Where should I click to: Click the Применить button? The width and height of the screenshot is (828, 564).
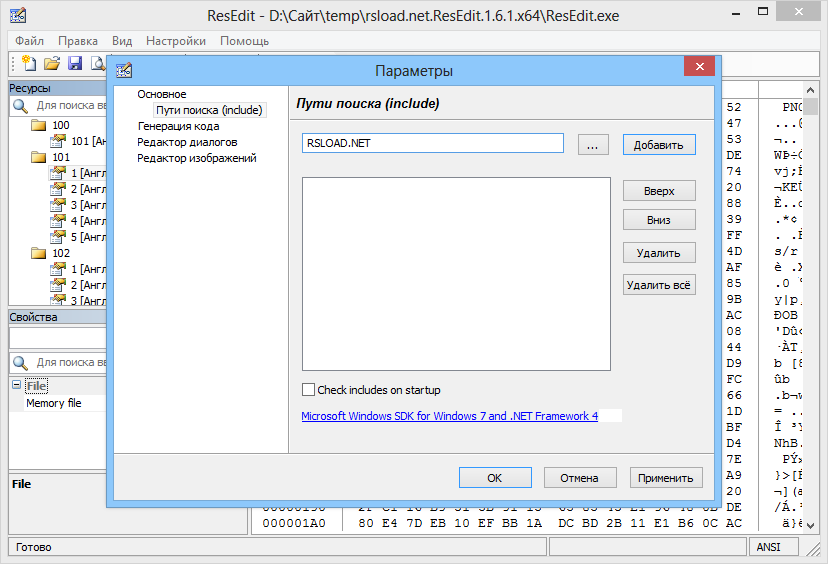point(666,477)
